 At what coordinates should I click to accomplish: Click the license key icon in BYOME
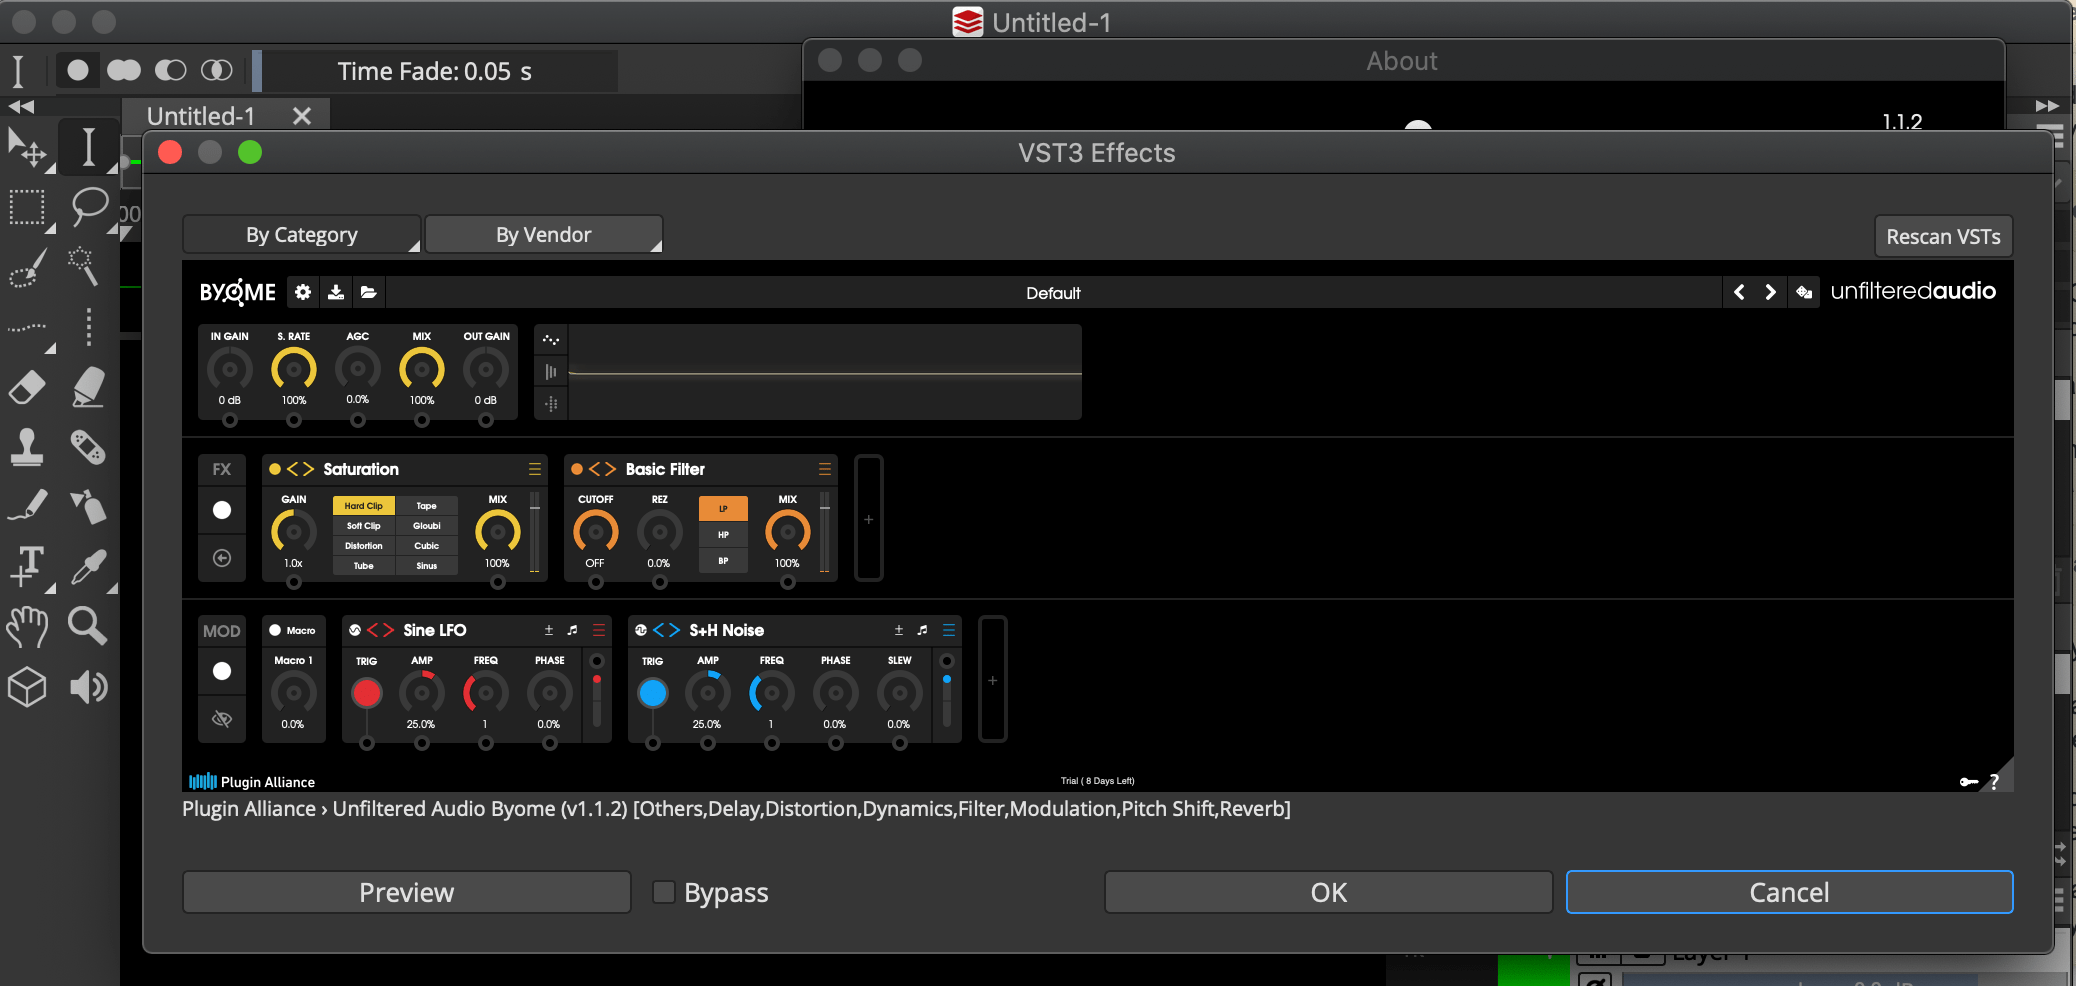pos(1968,782)
